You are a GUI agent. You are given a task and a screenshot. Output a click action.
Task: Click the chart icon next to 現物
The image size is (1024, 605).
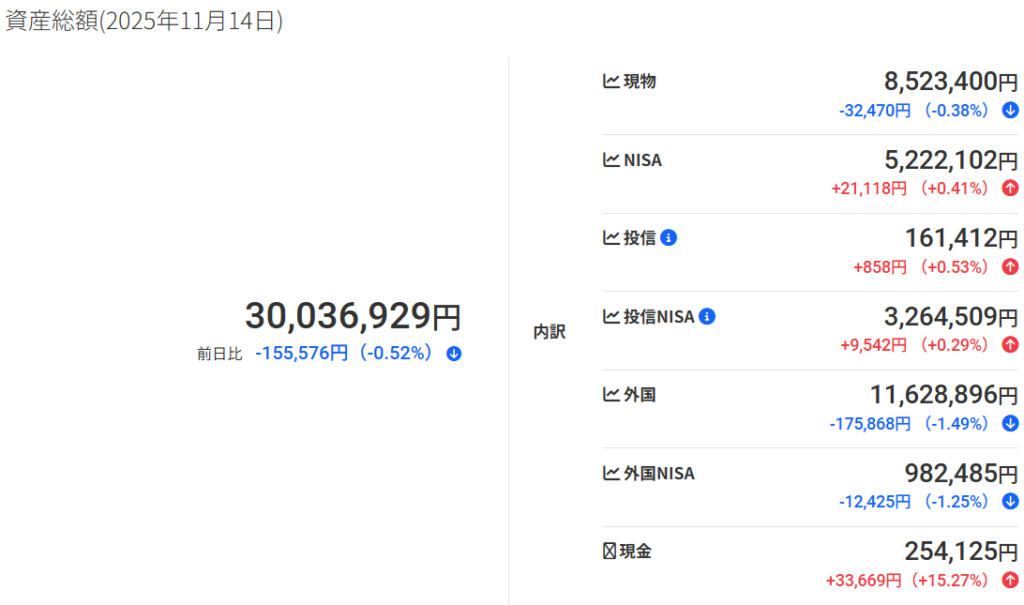coord(611,82)
